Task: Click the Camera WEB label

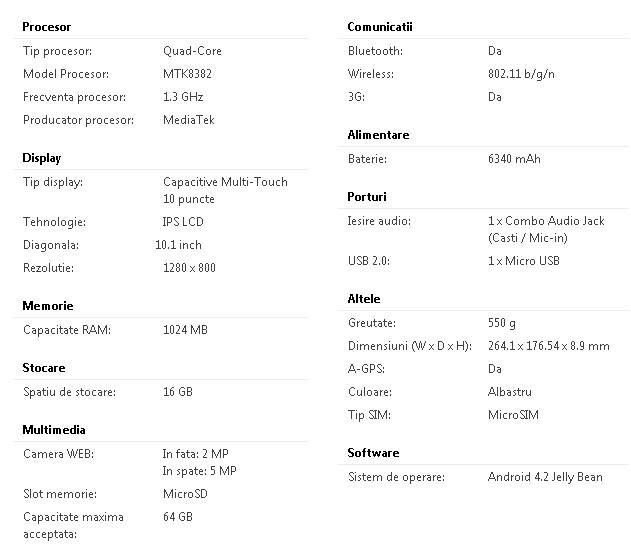Action: coord(58,454)
